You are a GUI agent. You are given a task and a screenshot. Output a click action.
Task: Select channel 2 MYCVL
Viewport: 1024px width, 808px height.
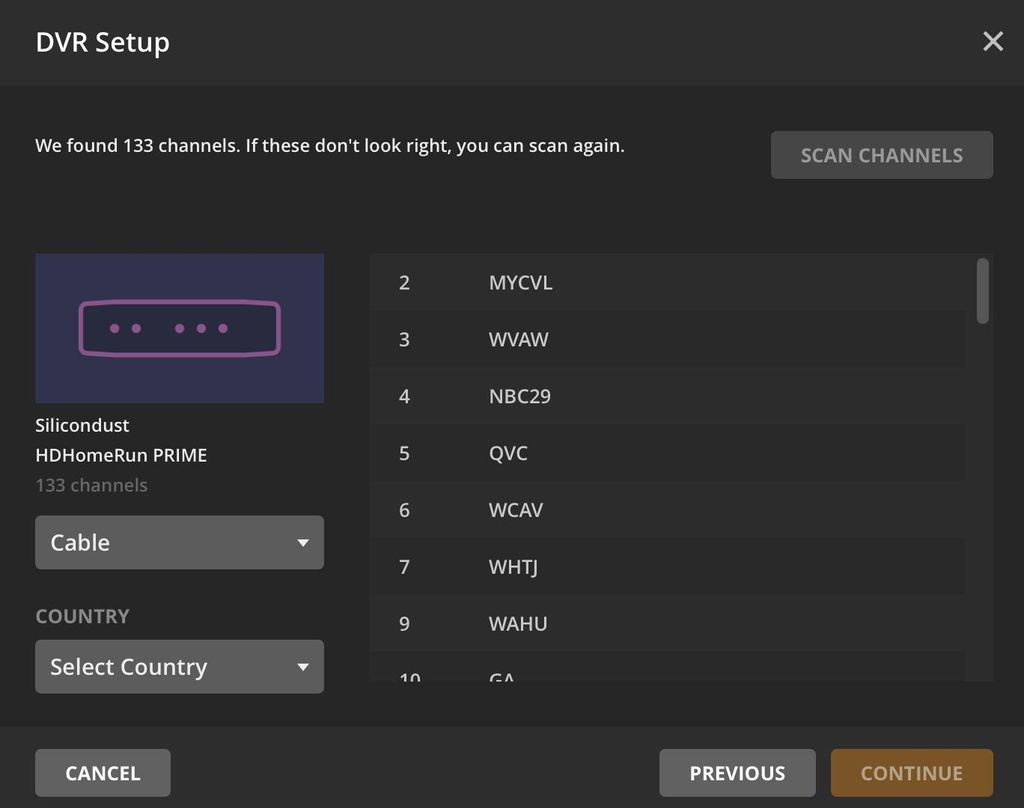click(x=666, y=282)
